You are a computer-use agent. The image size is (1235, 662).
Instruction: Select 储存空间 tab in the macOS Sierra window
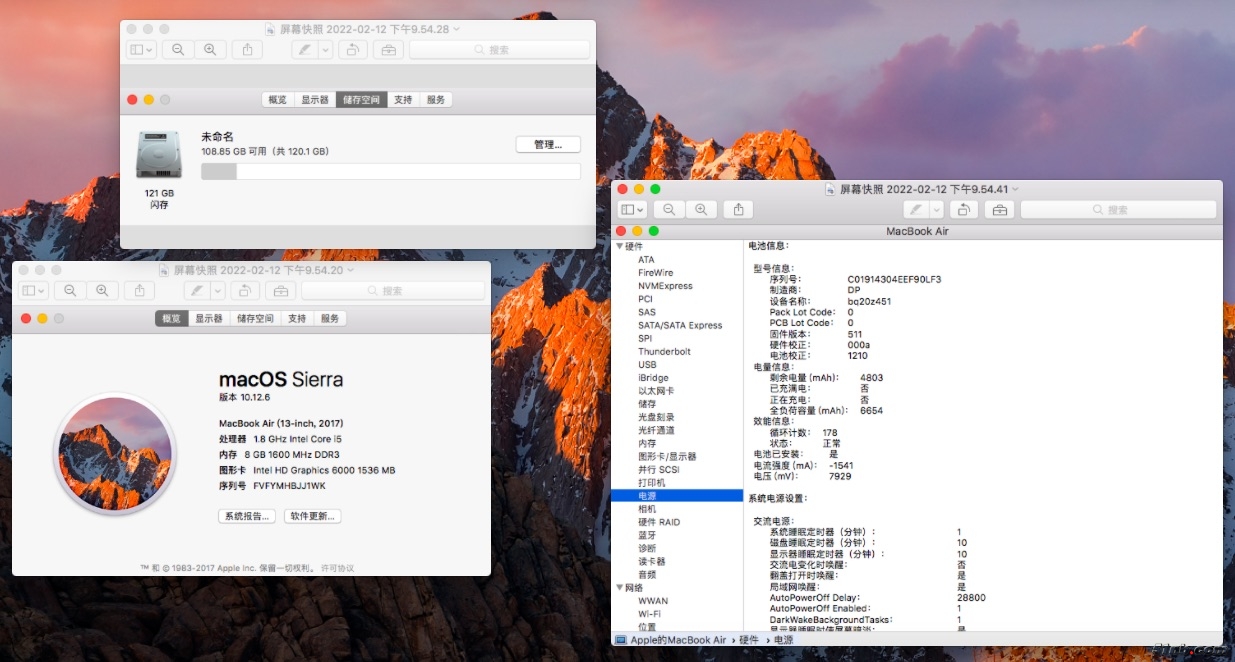[255, 318]
